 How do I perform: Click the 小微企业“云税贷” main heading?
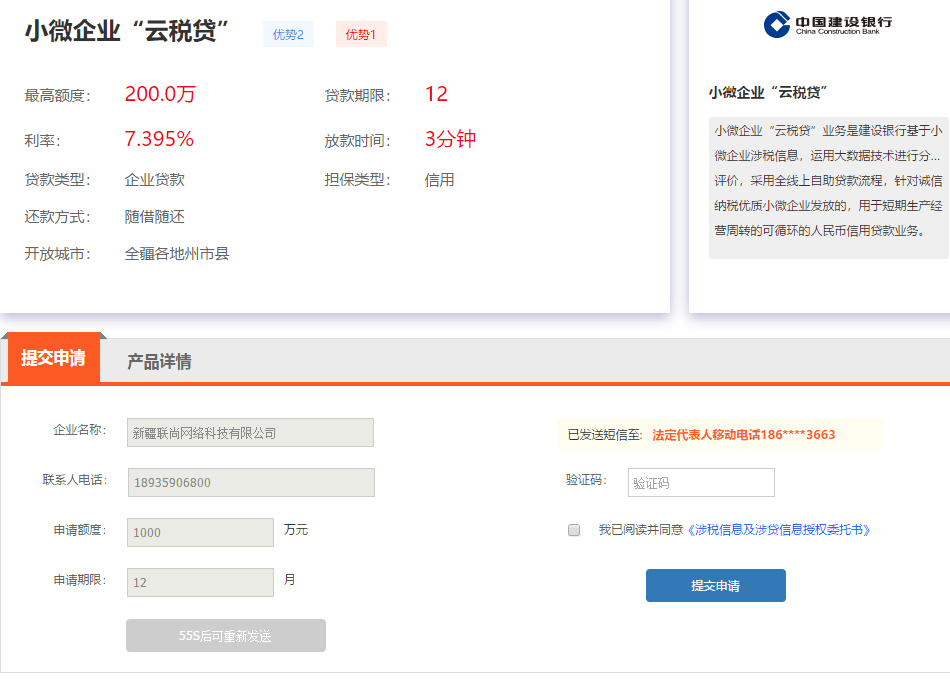point(127,31)
